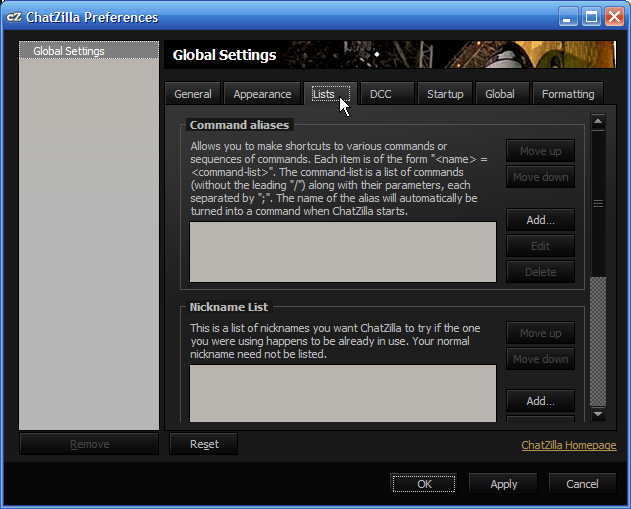Viewport: 631px width, 509px height.
Task: Open the ChatZilla Homepage link
Action: tap(569, 445)
